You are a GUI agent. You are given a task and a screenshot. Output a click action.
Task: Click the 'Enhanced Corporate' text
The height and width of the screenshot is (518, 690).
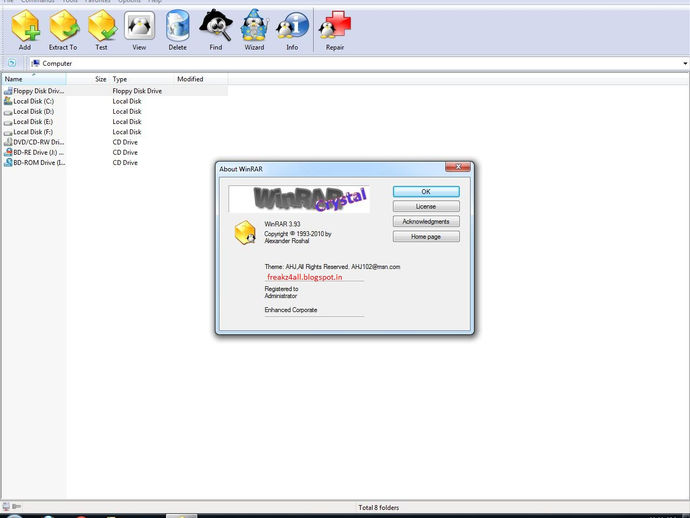click(291, 310)
